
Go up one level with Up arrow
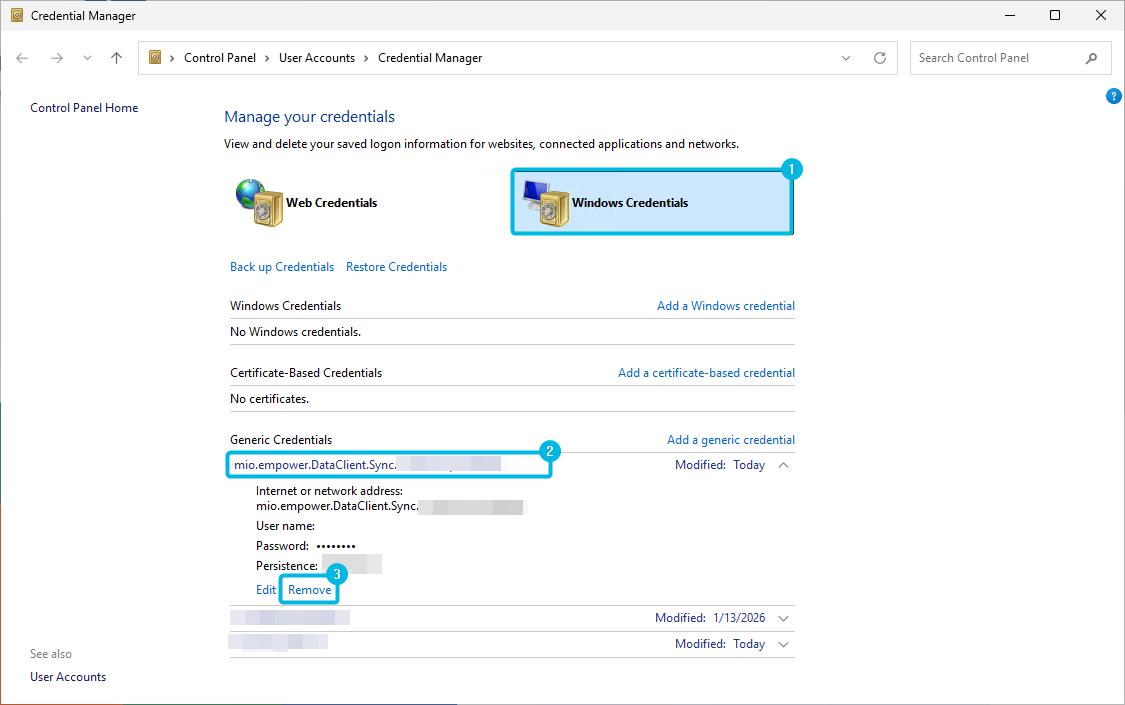[x=116, y=58]
